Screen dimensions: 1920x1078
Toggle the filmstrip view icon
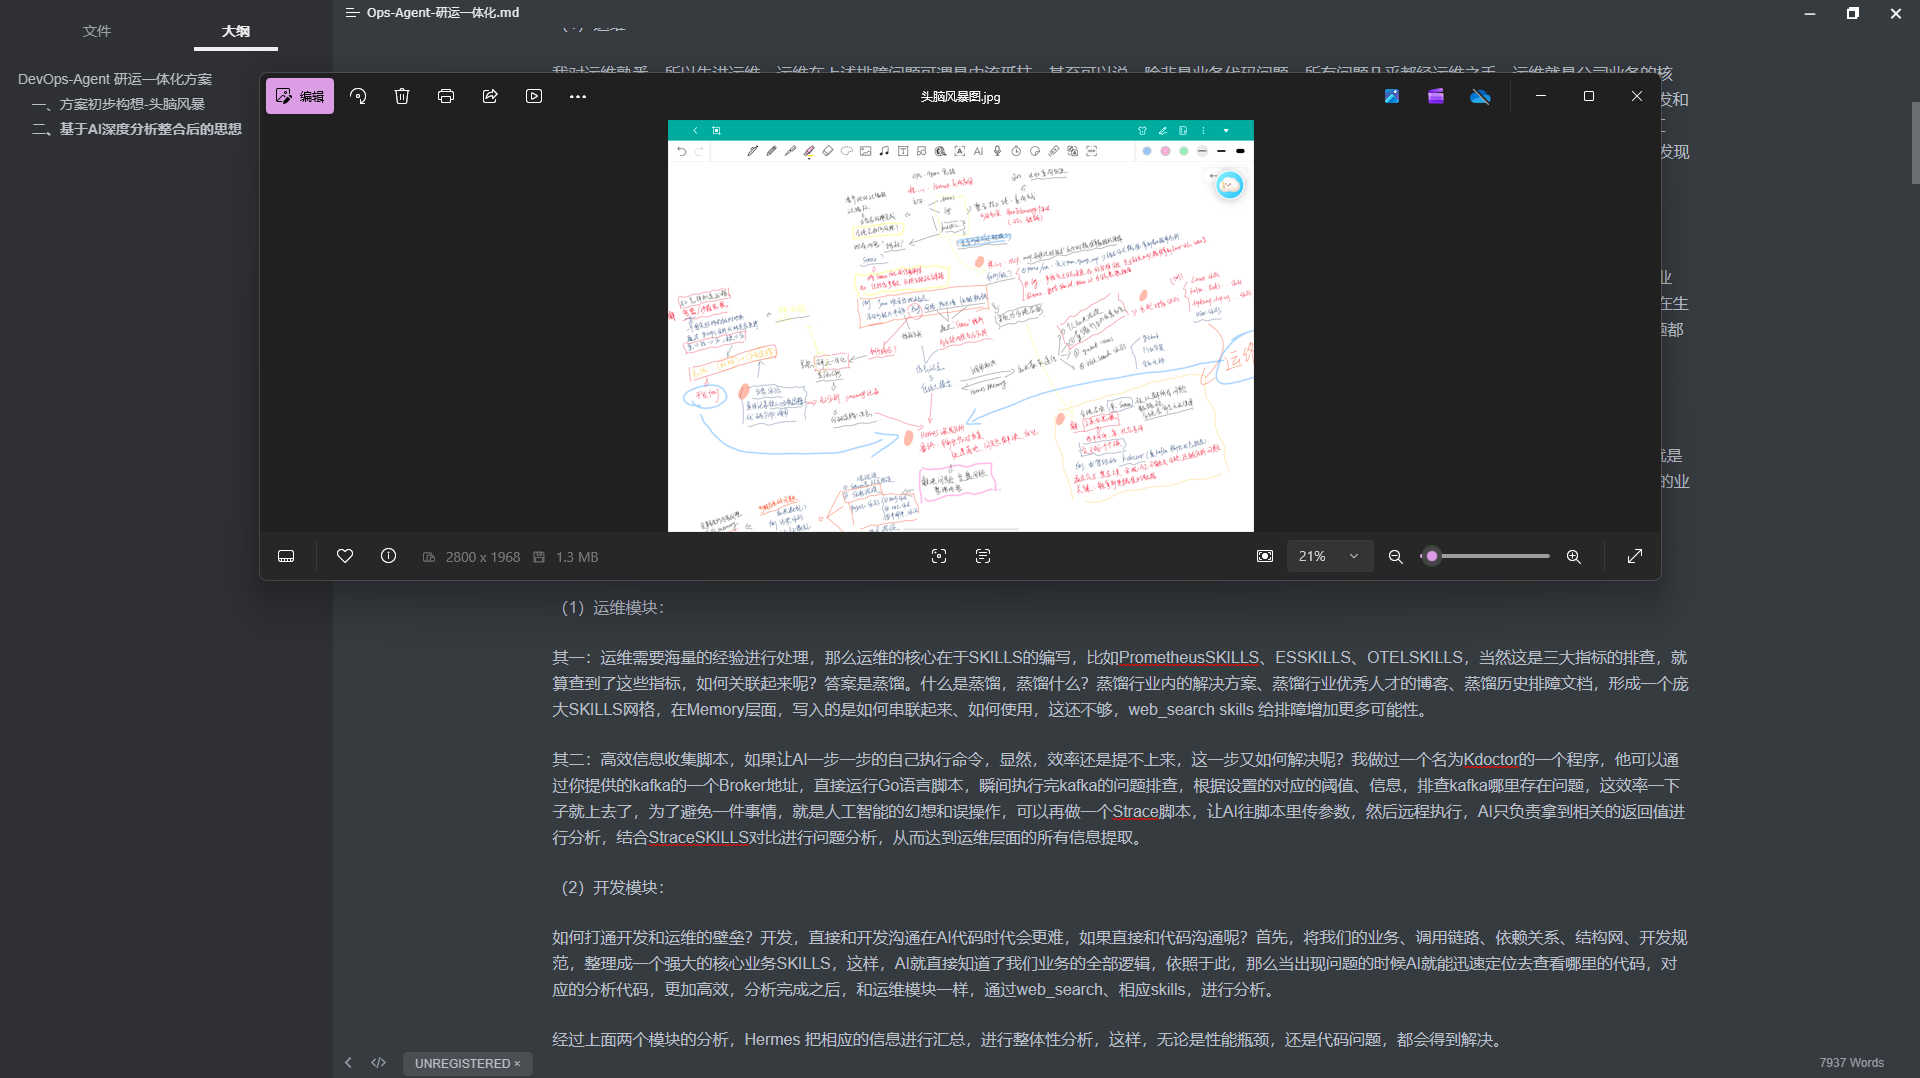[x=286, y=557]
